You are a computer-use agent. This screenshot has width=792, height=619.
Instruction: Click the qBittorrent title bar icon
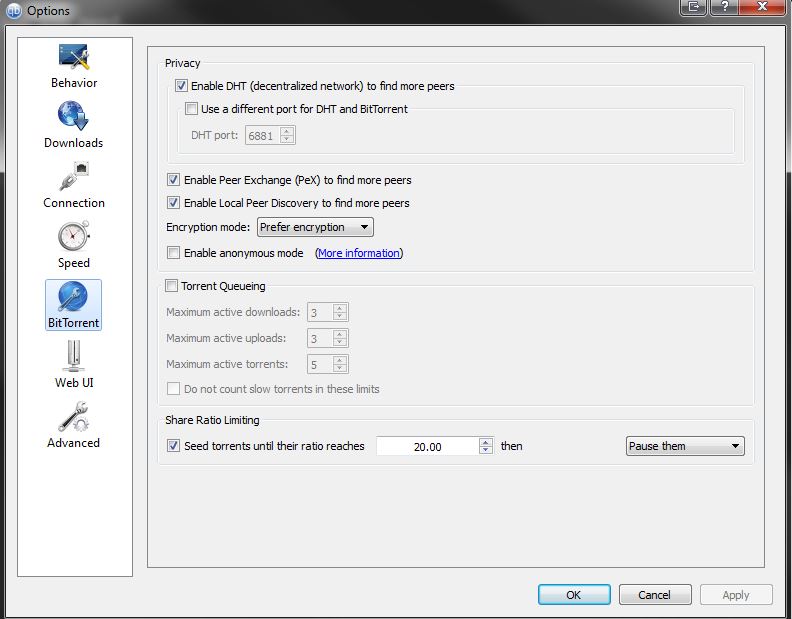pyautogui.click(x=14, y=11)
